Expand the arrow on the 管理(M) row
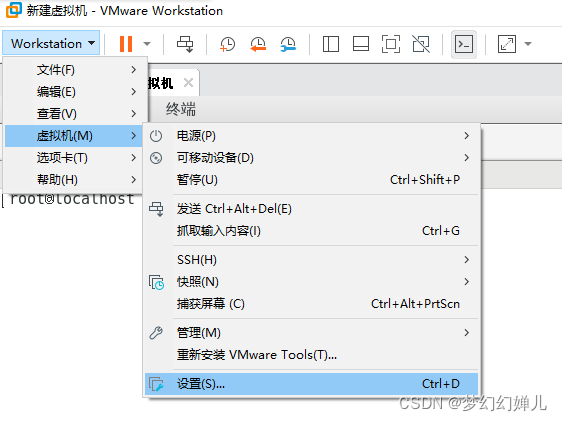Screen dimensions: 562x421 [466, 333]
